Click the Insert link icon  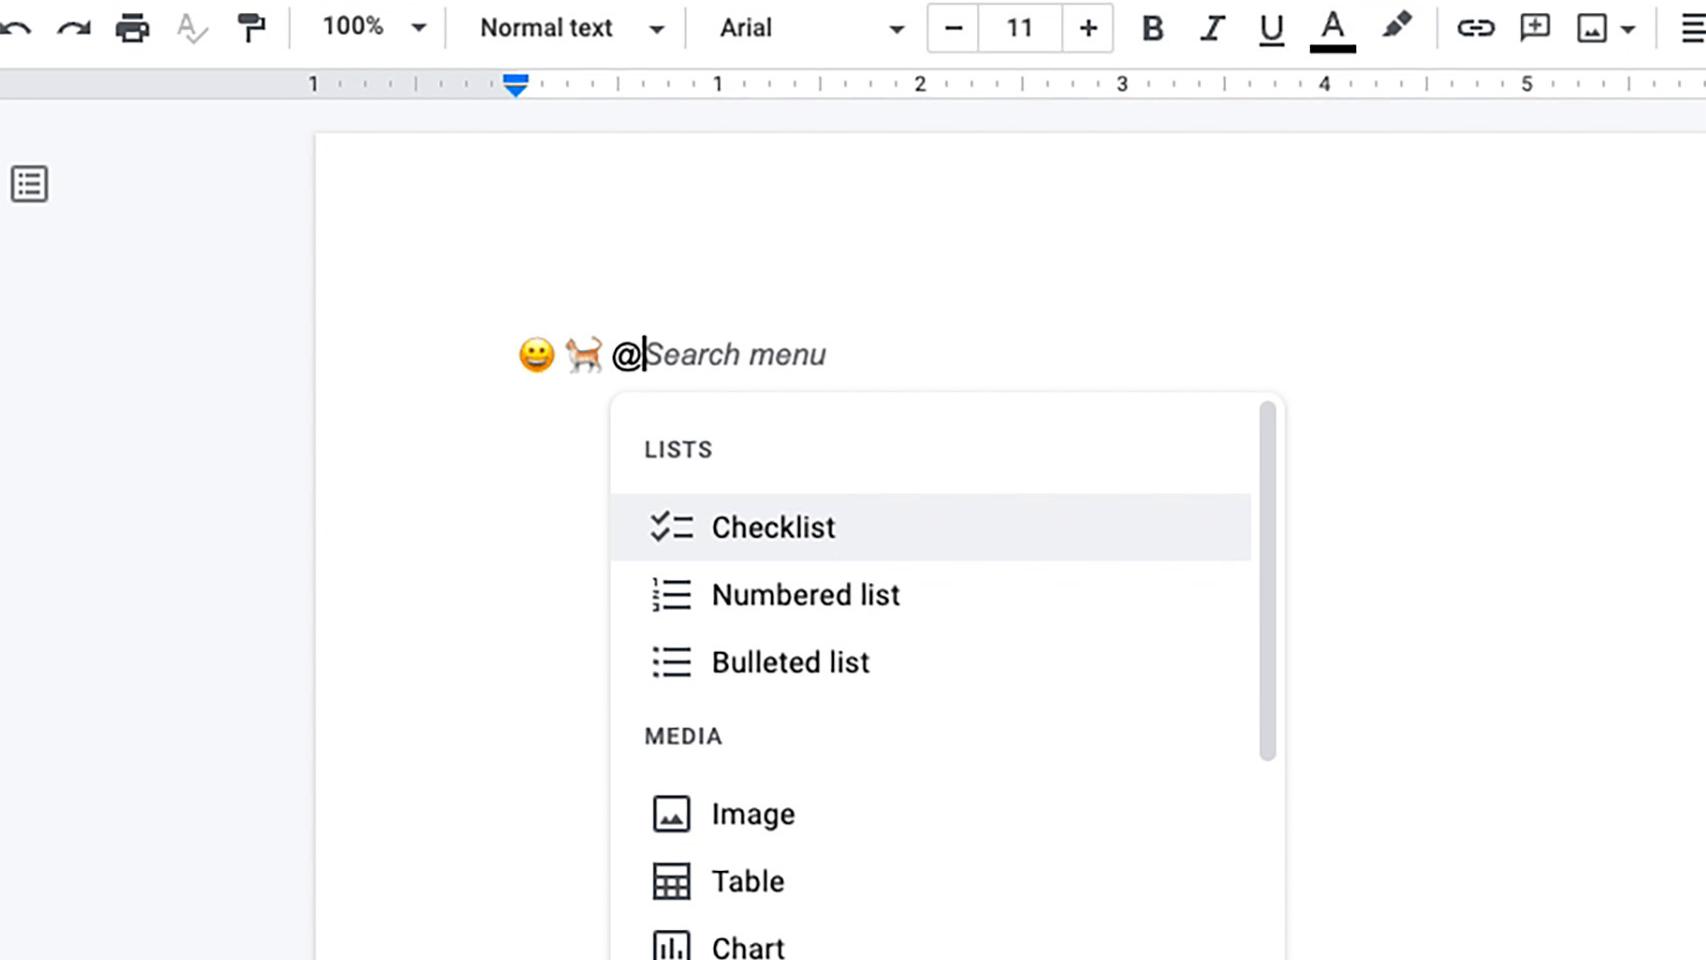(x=1477, y=28)
